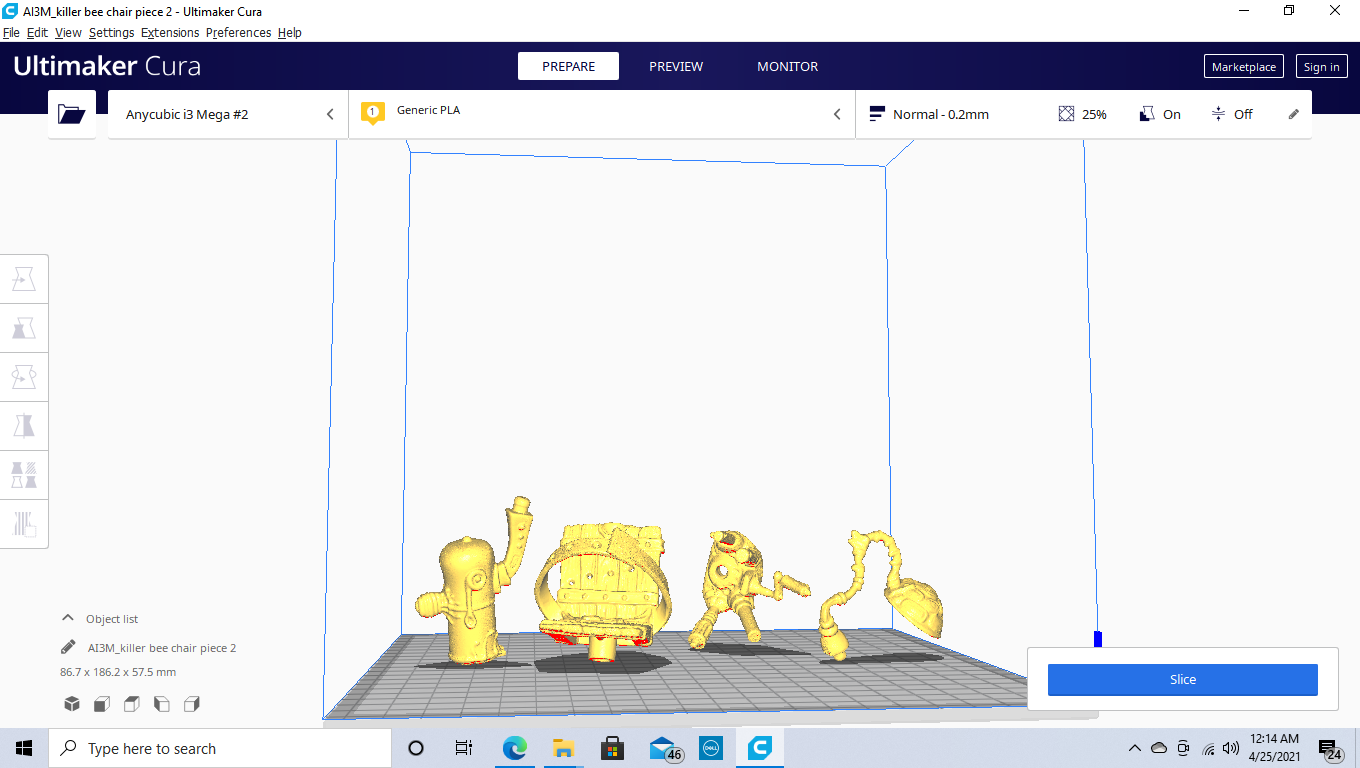Open the Per Model Settings tool
Screen dimensions: 1360x768
point(24,475)
